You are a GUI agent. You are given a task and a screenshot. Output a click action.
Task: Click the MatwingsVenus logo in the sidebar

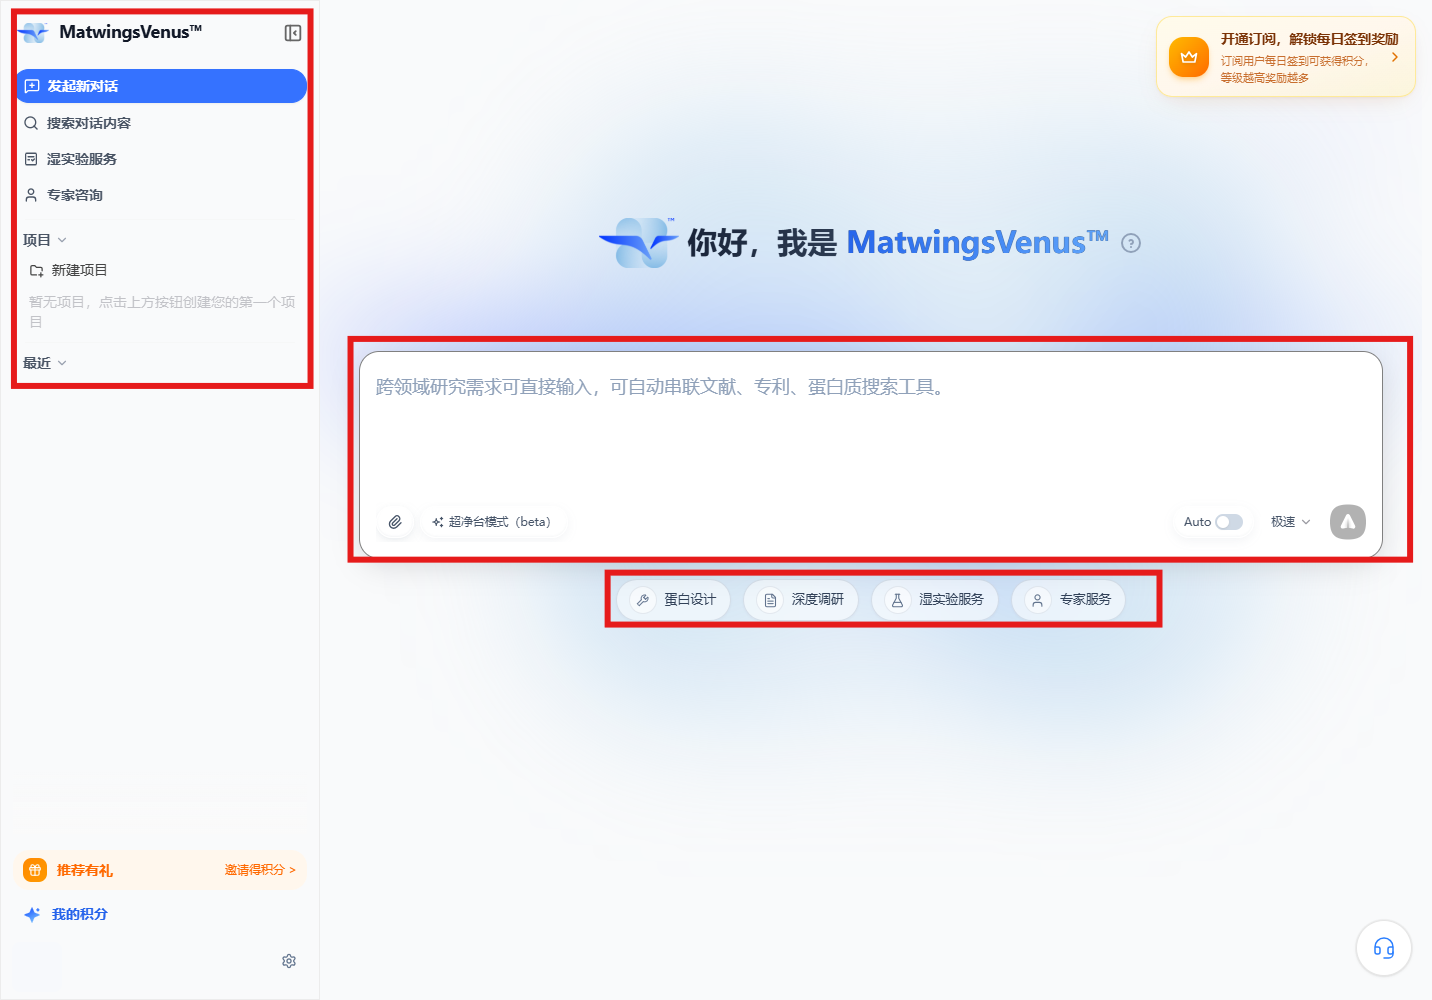click(x=33, y=33)
